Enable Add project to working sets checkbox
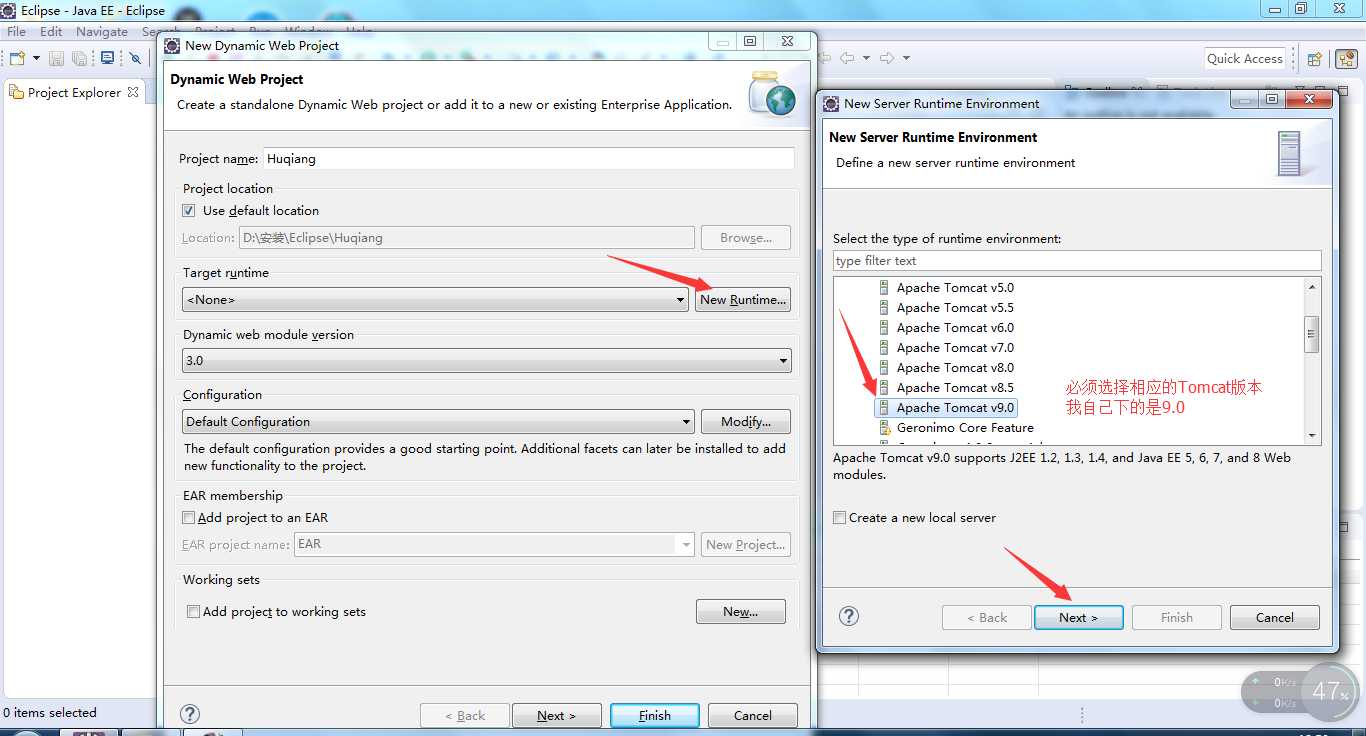The image size is (1366, 736). (194, 612)
